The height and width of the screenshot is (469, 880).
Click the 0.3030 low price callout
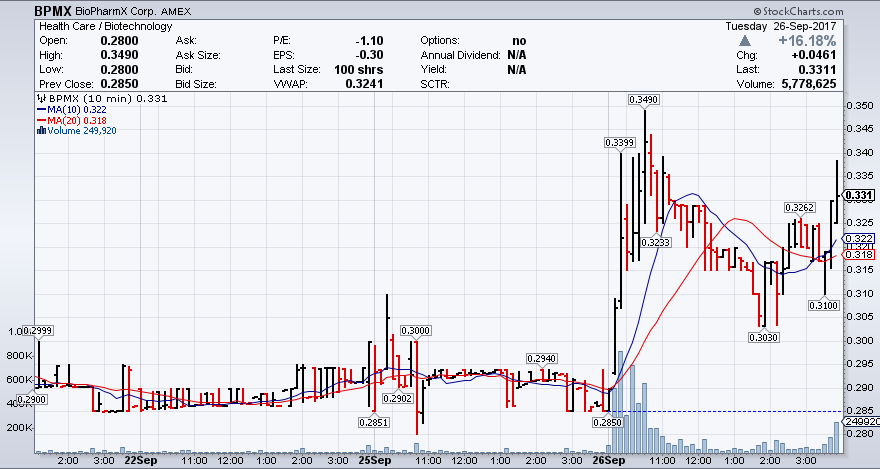[763, 338]
